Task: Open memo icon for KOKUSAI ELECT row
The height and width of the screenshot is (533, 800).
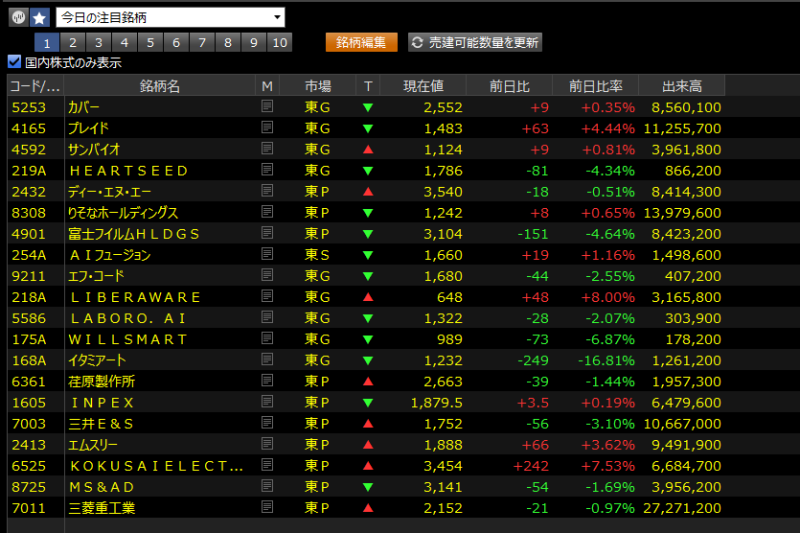Action: coord(267,465)
